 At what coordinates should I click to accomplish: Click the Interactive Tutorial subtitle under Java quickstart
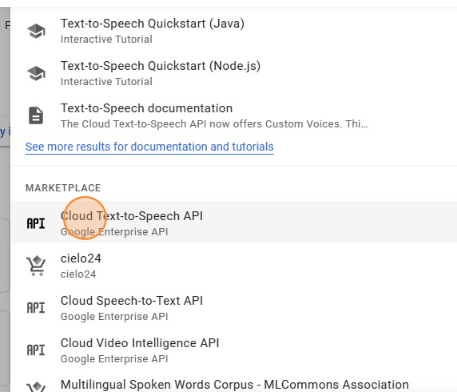[106, 39]
